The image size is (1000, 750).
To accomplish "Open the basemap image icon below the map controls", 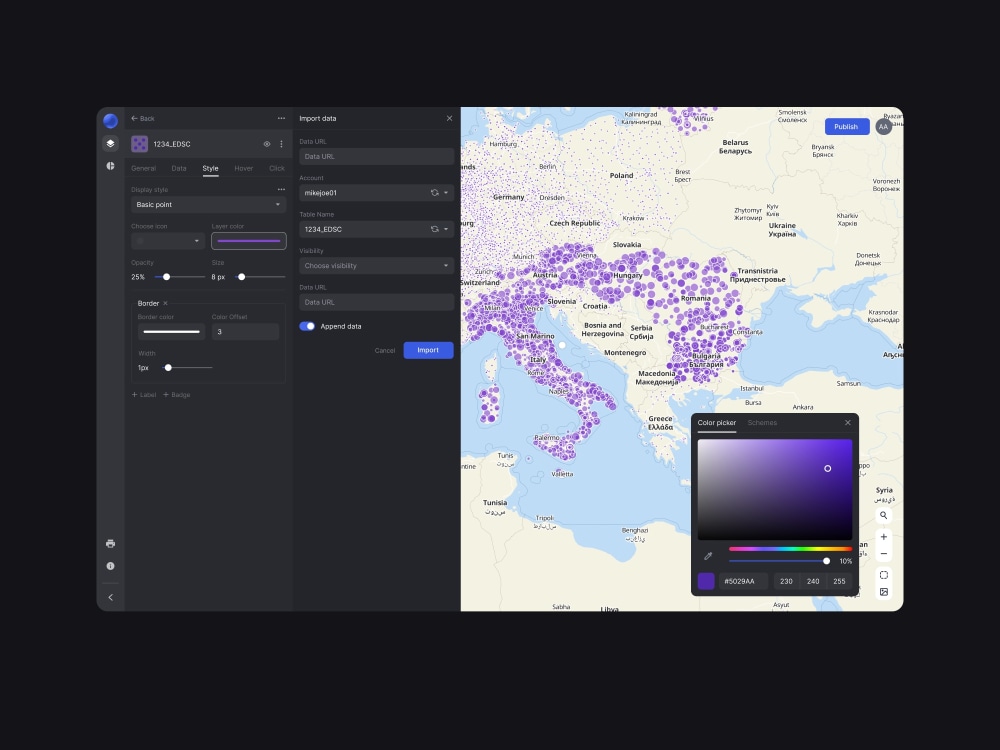I will point(884,592).
